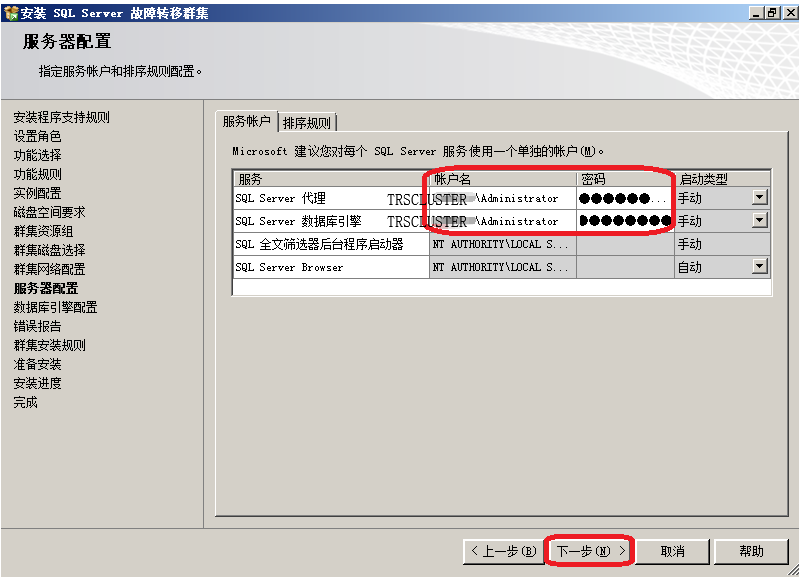Image resolution: width=799 pixels, height=577 pixels.
Task: Restore down the installer window
Action: [773, 13]
